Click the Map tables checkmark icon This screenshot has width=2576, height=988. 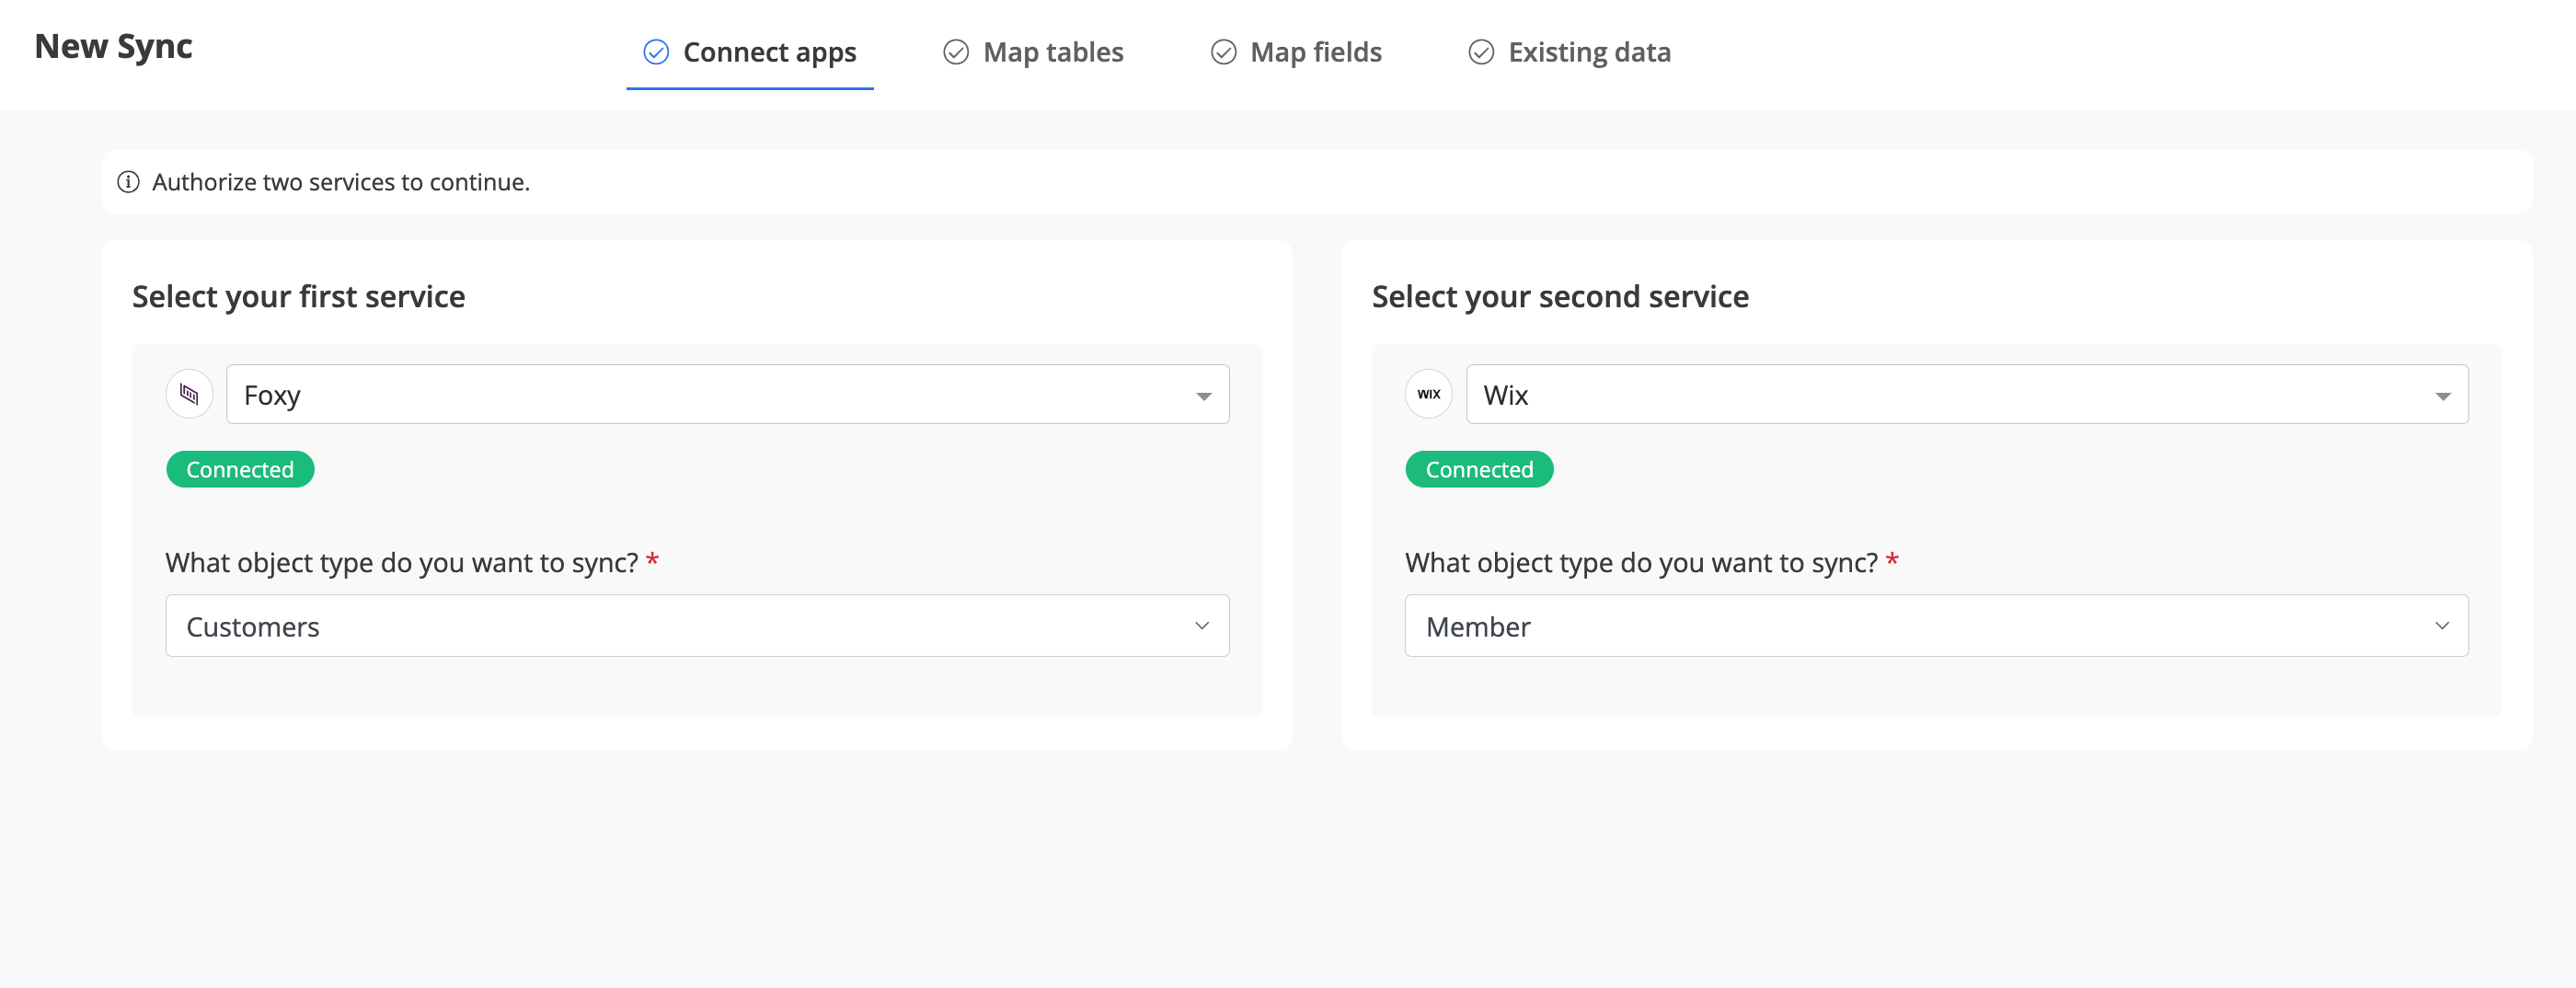point(956,52)
